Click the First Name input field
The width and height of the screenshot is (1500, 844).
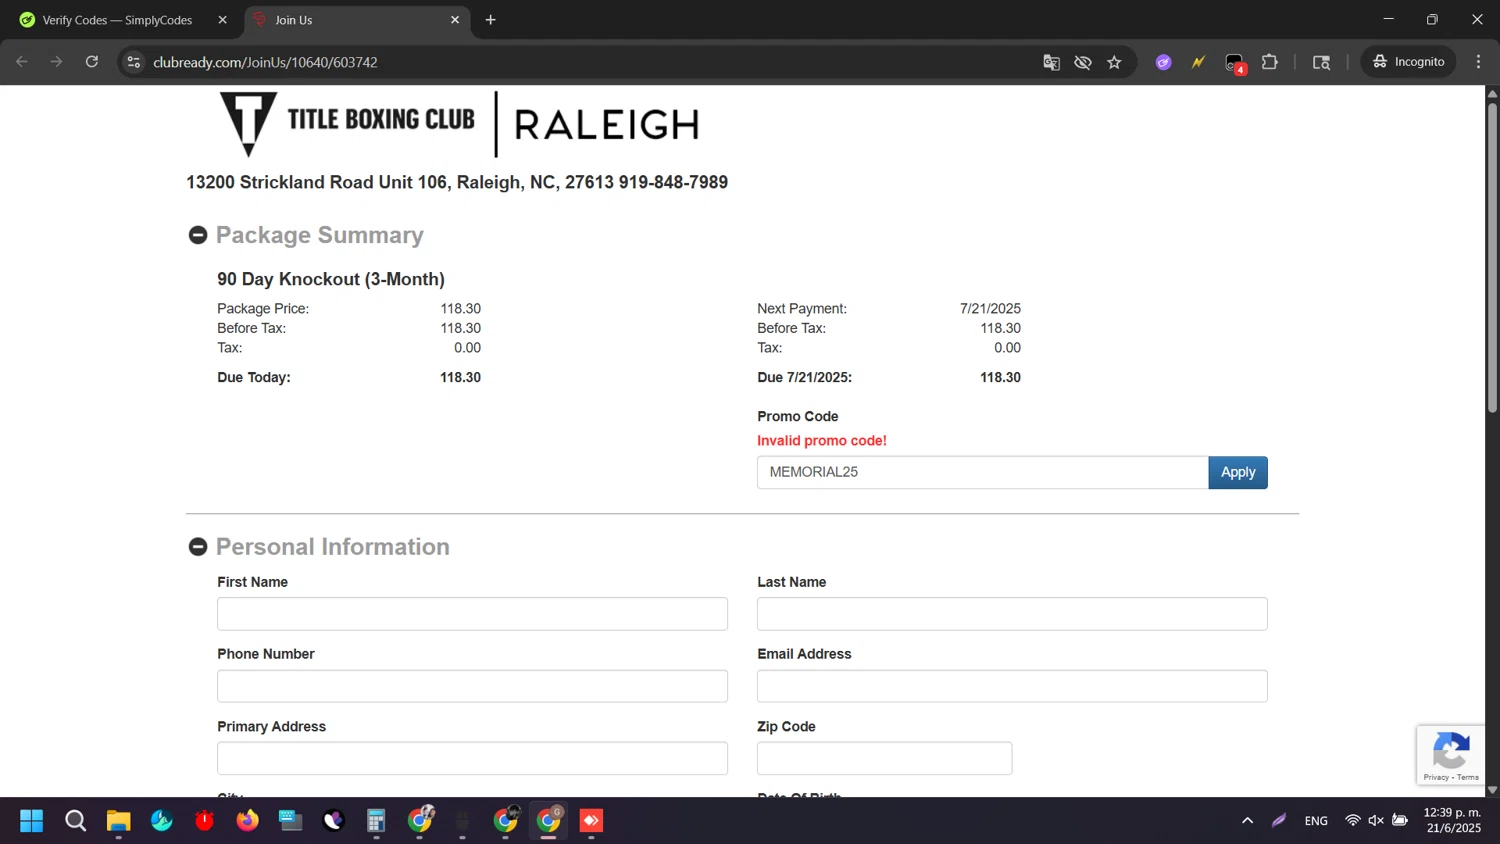(x=472, y=614)
